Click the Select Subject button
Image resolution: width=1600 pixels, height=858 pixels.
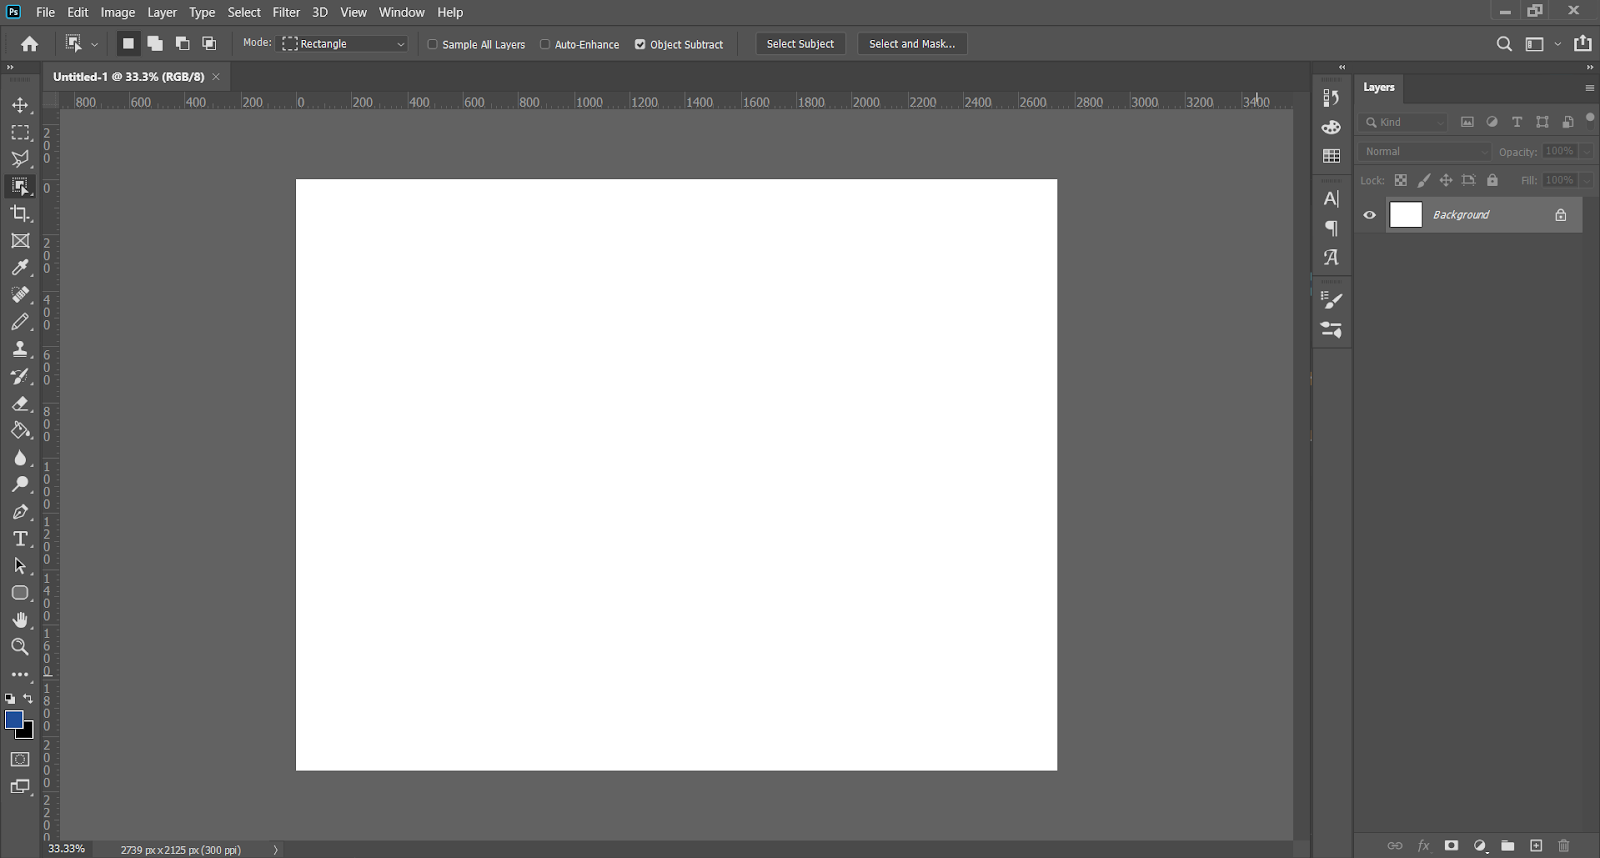(x=800, y=44)
